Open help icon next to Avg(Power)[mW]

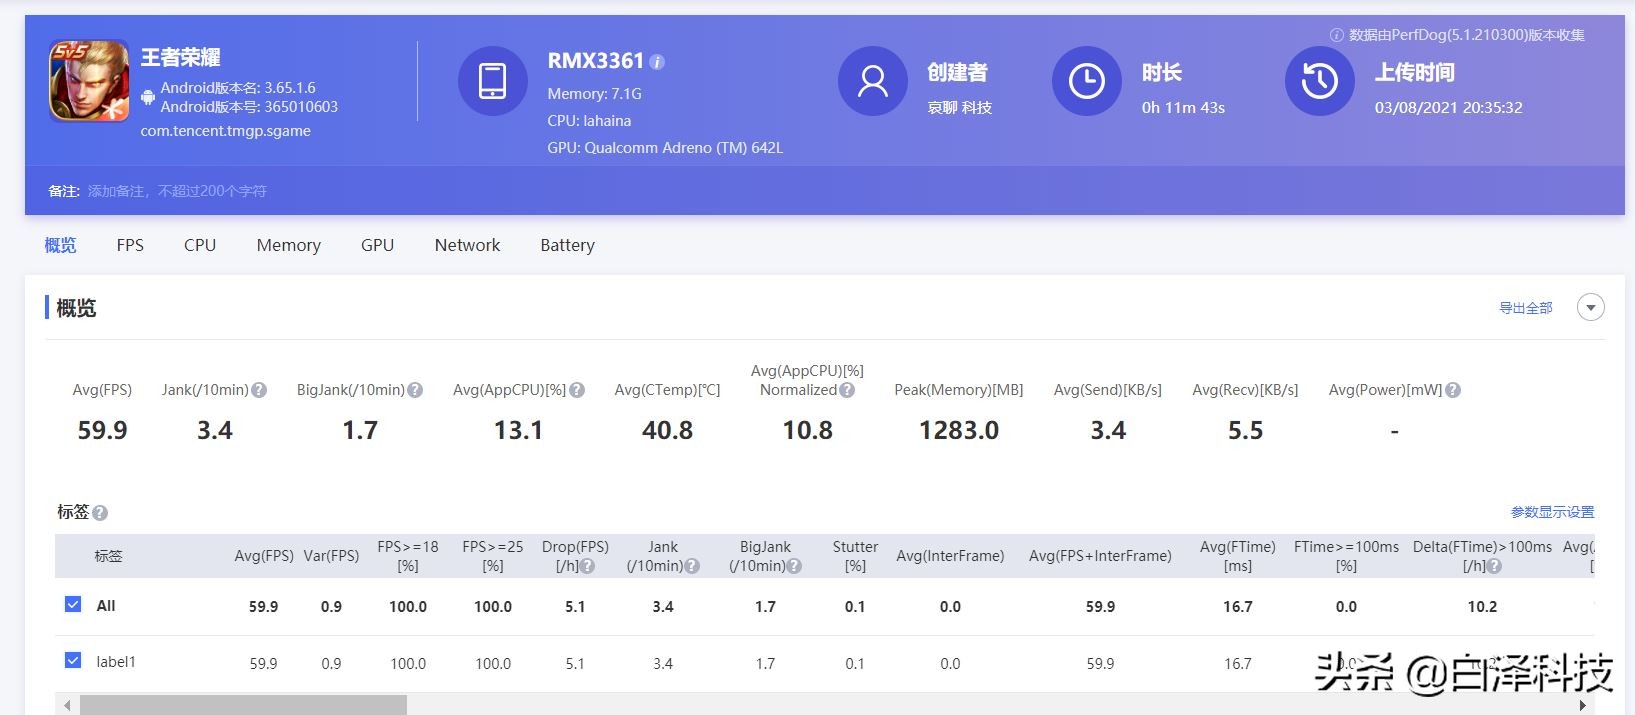click(1453, 390)
